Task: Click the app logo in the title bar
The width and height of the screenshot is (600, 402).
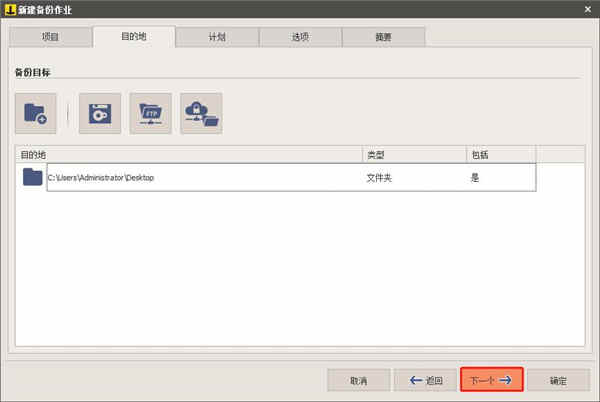Action: 10,9
